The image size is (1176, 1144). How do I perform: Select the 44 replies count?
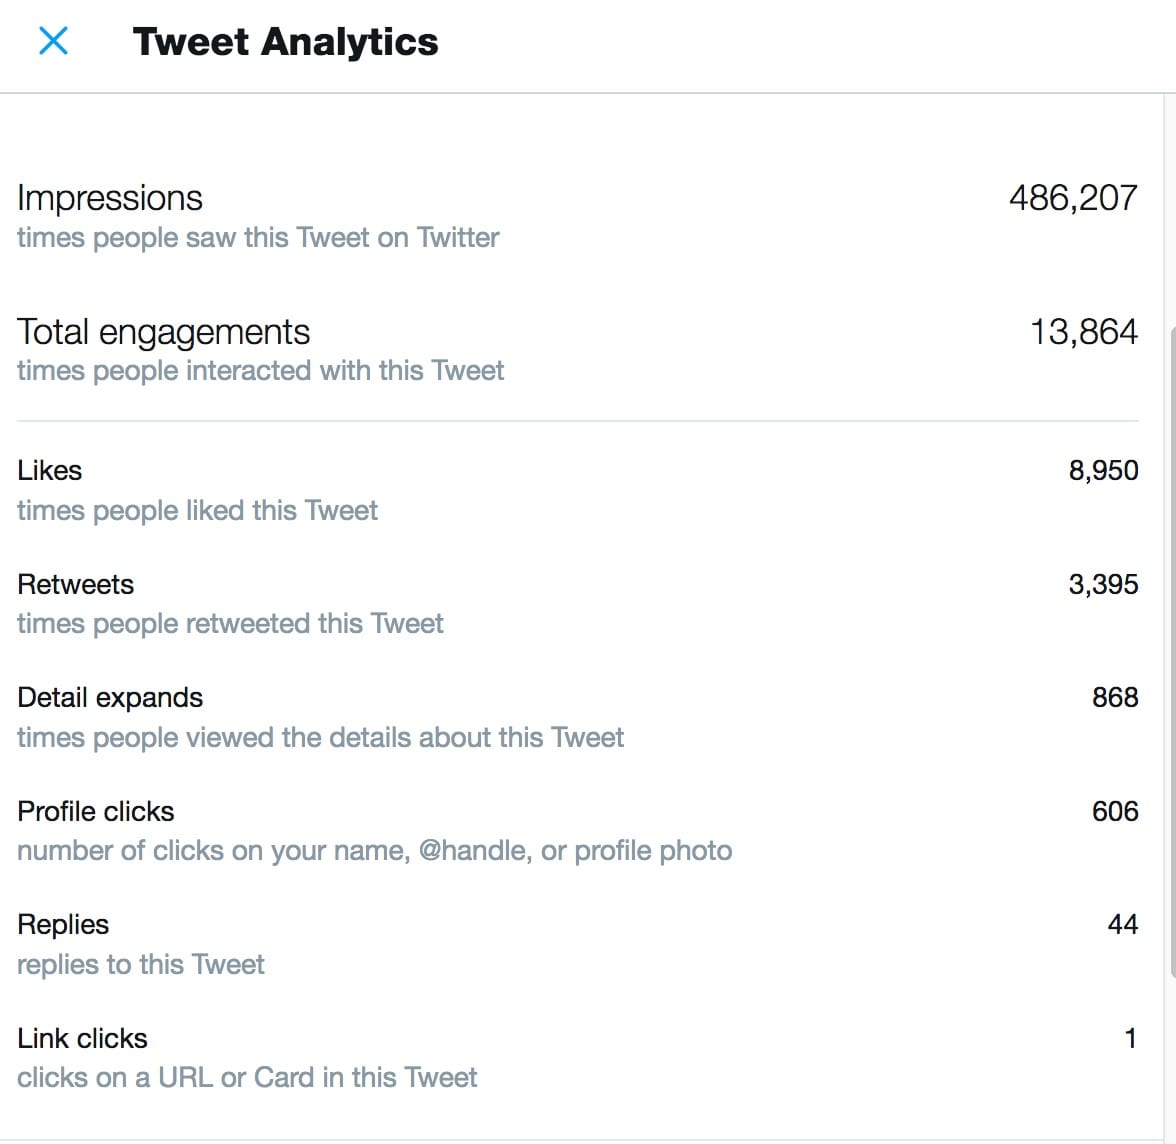point(1123,924)
